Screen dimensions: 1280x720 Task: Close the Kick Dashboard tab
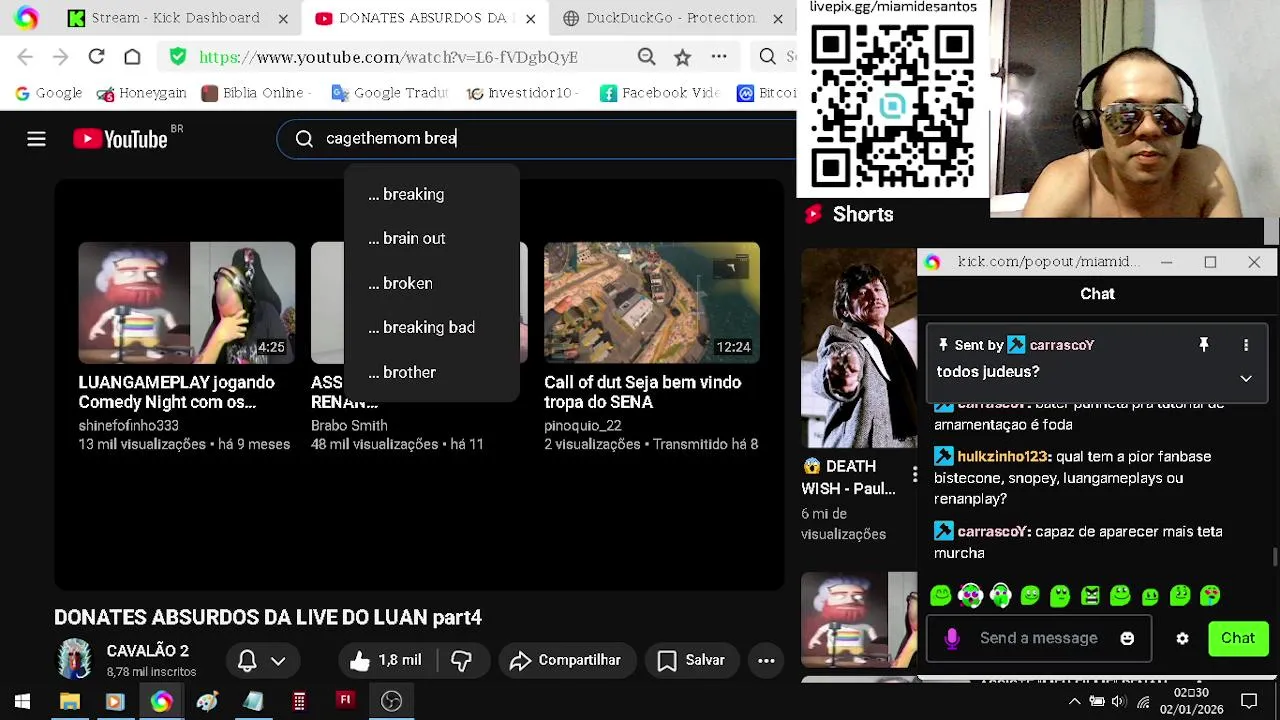coord(283,18)
